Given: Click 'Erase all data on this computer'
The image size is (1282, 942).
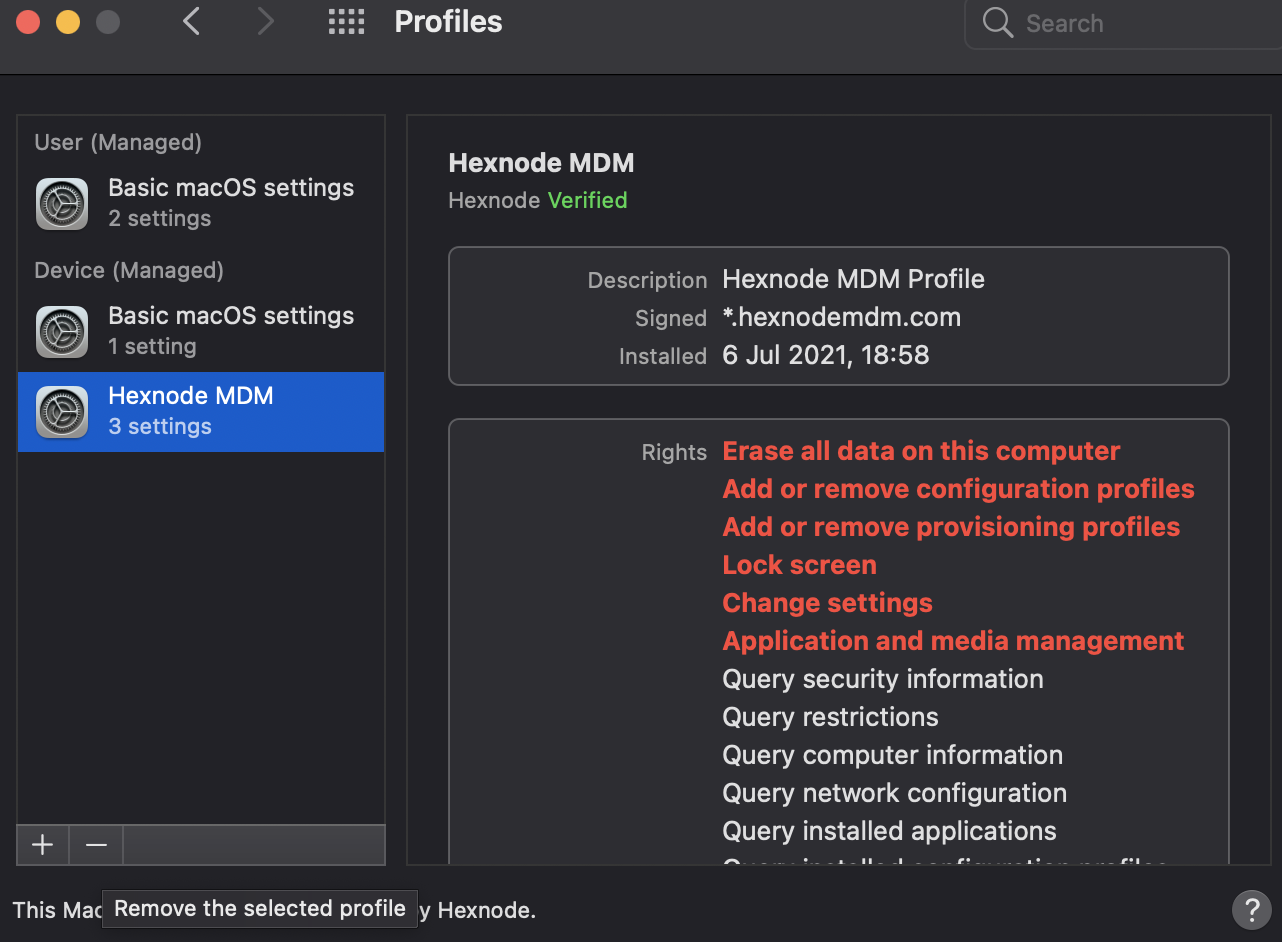Looking at the screenshot, I should [921, 451].
